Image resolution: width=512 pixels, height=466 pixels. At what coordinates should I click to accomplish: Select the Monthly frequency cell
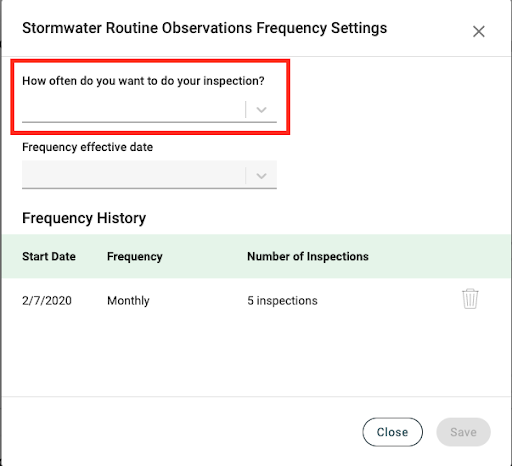(128, 301)
